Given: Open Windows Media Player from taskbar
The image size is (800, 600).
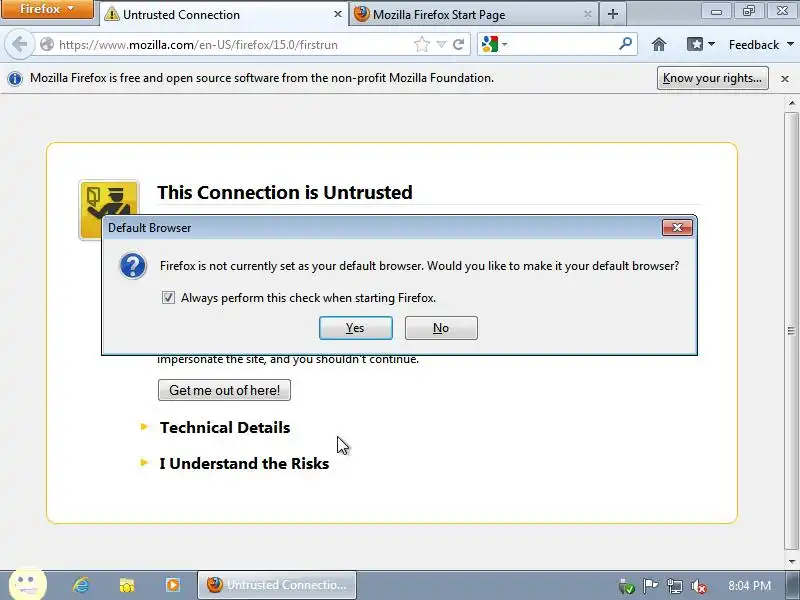Looking at the screenshot, I should coord(172,585).
